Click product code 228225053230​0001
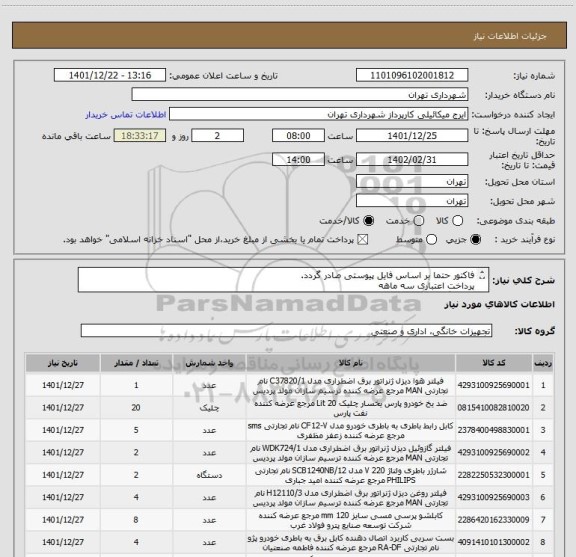This screenshot has width=576, height=557. [x=493, y=475]
